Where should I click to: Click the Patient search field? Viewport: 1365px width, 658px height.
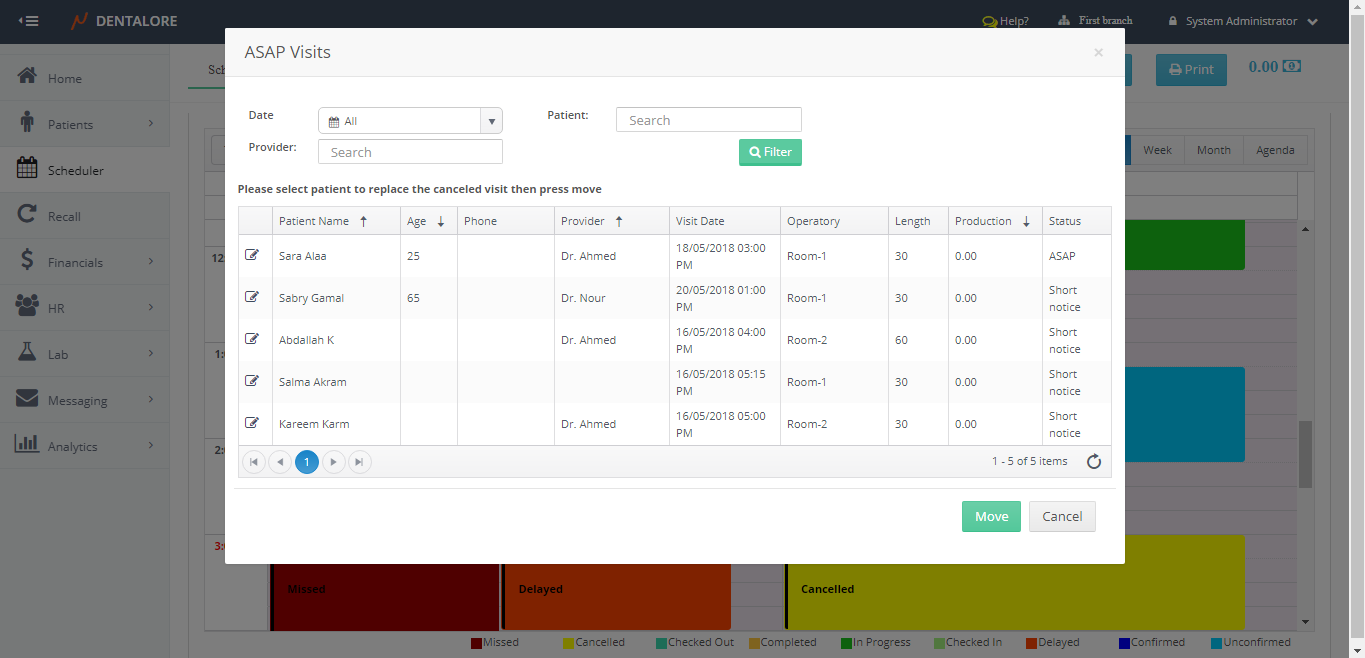[x=708, y=120]
